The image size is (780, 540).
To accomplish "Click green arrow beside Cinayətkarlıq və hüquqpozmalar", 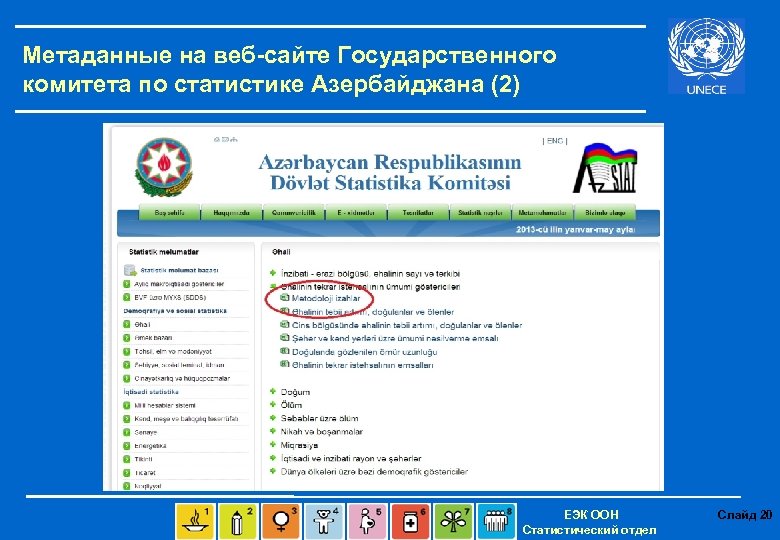I will click(x=126, y=378).
